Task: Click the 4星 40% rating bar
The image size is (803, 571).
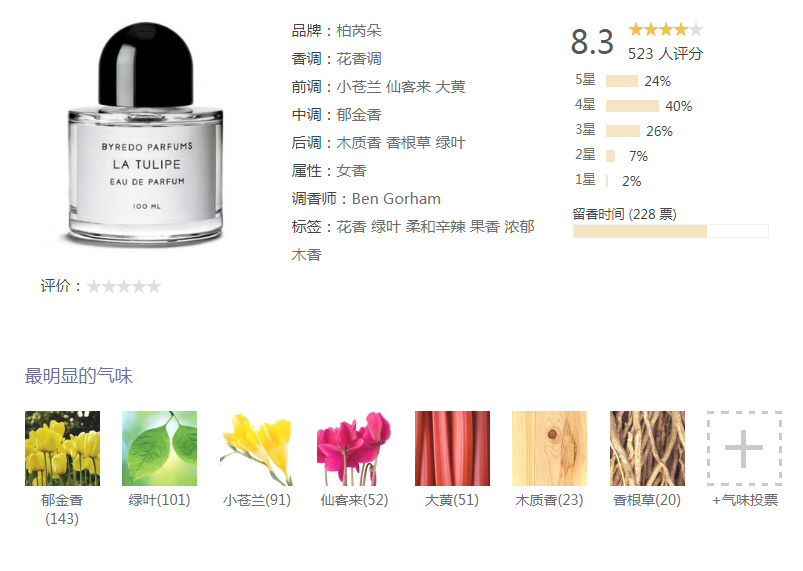Action: pos(632,106)
